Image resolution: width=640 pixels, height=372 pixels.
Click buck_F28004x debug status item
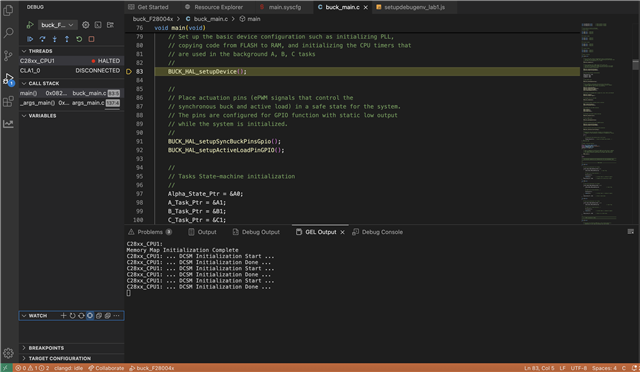click(151, 368)
